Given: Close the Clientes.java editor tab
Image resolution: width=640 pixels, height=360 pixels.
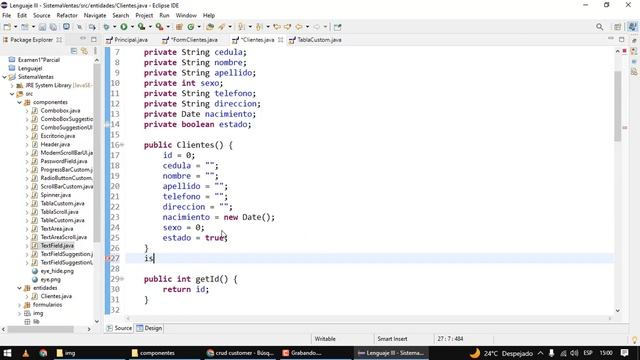Looking at the screenshot, I should point(280,40).
